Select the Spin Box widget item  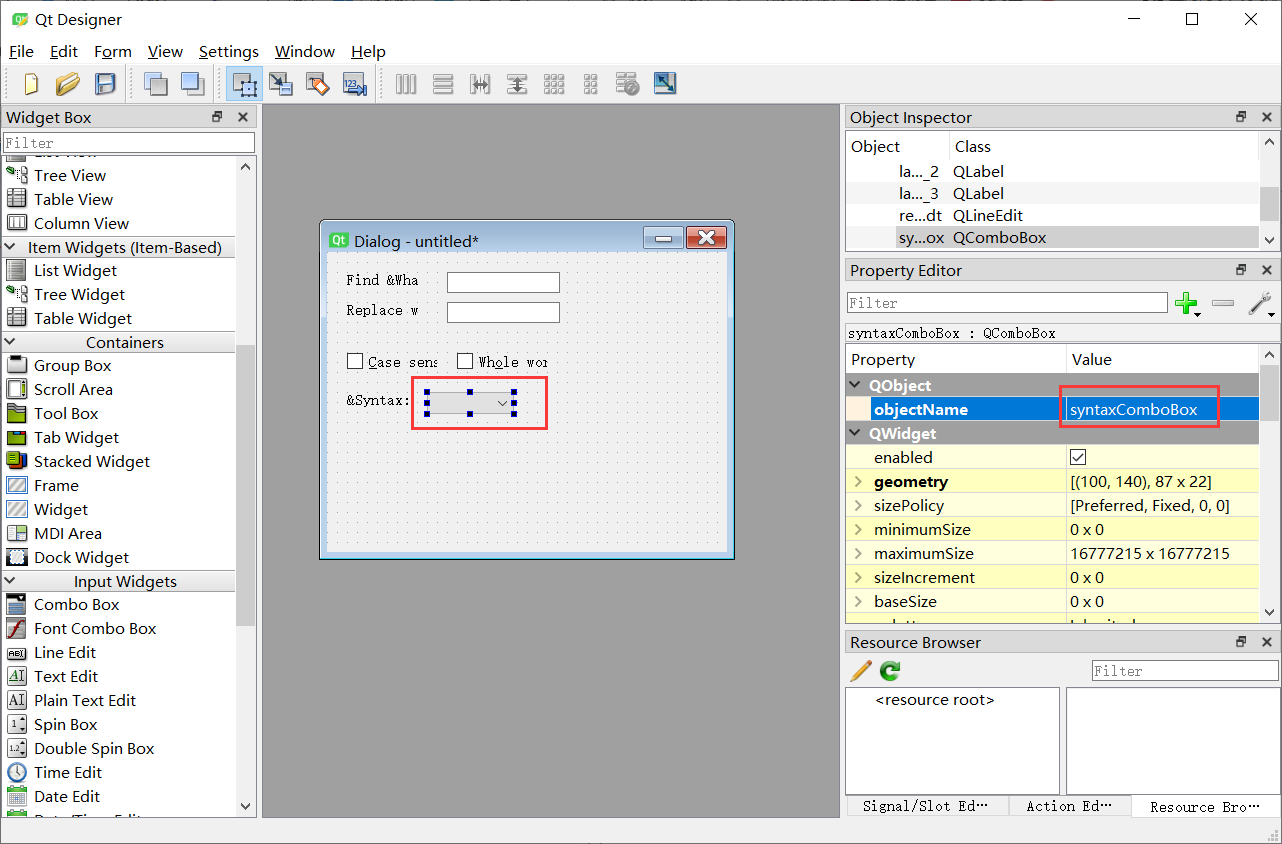coord(65,724)
